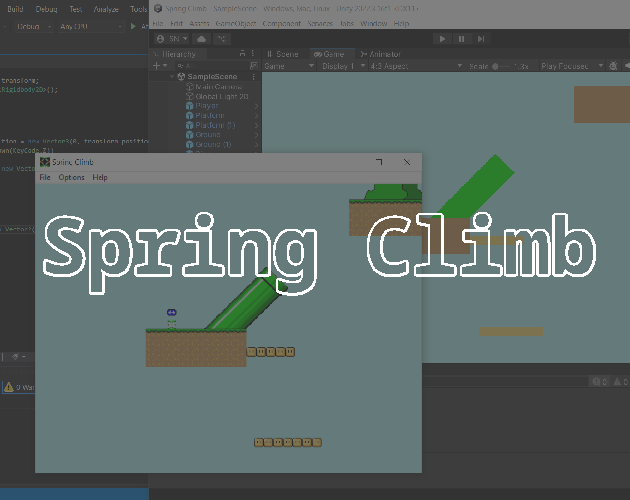The height and width of the screenshot is (500, 630).
Task: Click the Platform prefab cube icon
Action: 190,115
